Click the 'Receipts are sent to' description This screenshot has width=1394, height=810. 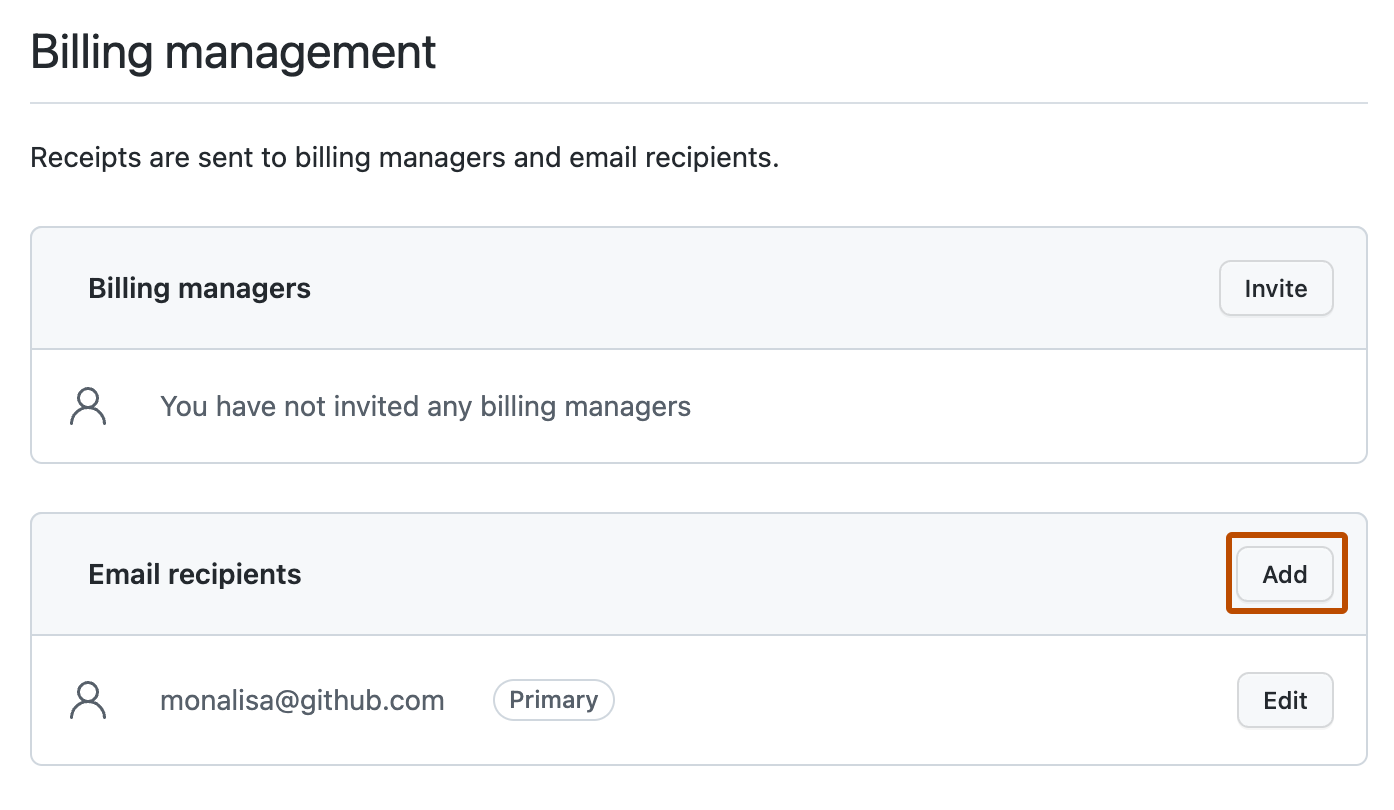pos(404,158)
